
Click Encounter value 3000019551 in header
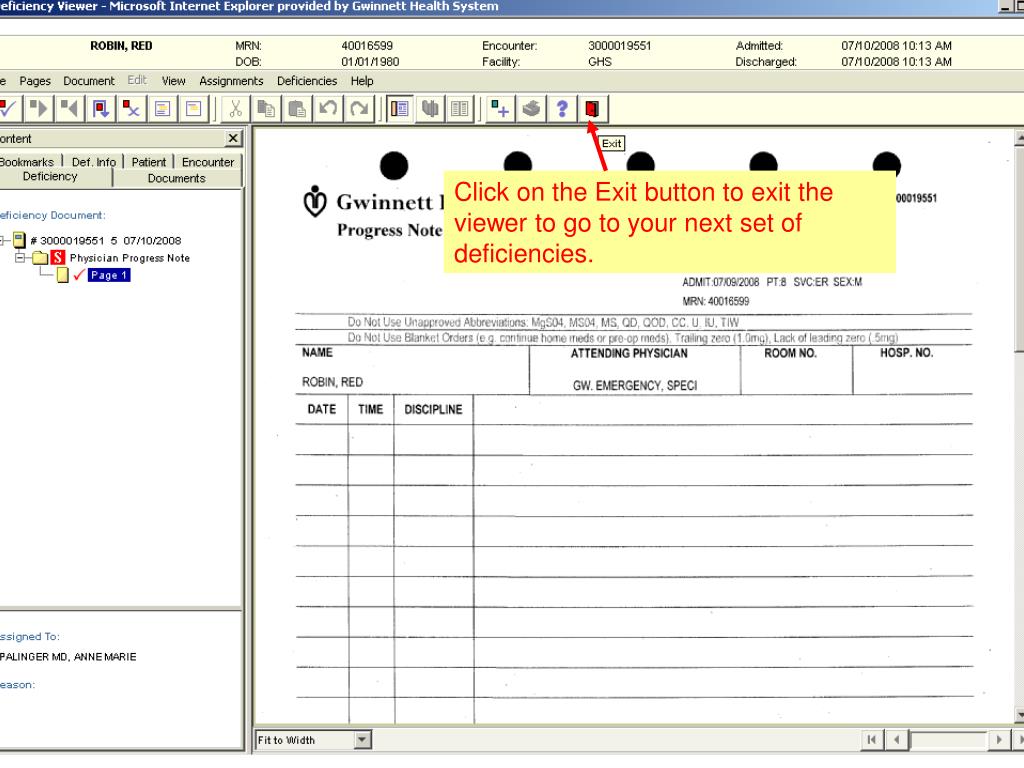(620, 46)
